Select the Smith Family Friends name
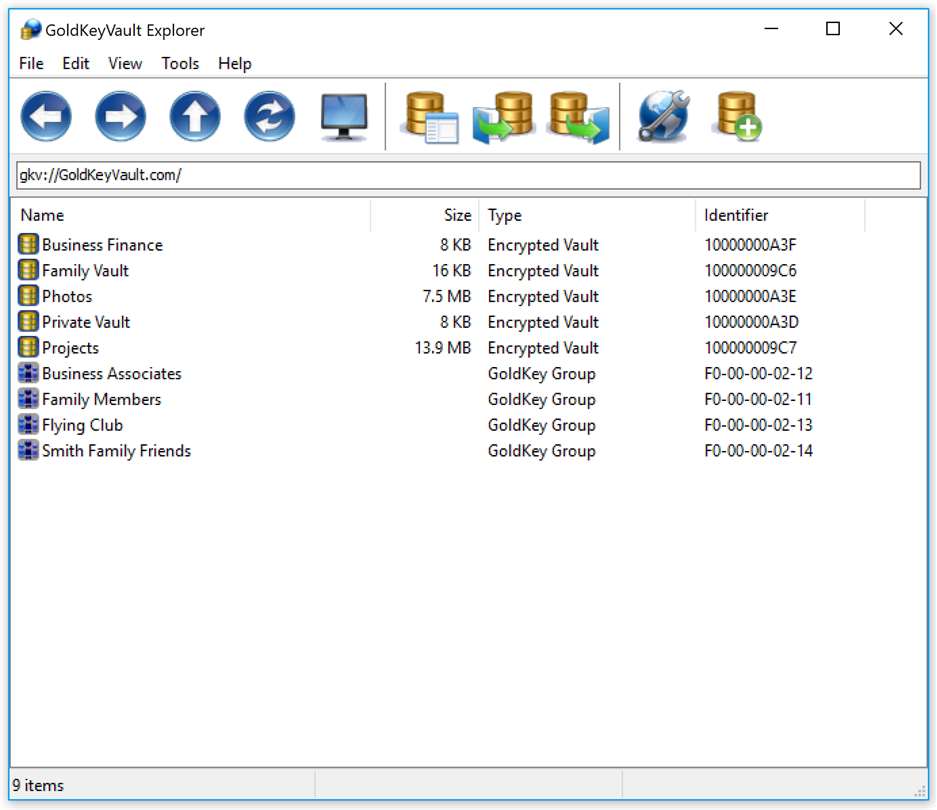This screenshot has width=937, height=810. pos(117,450)
